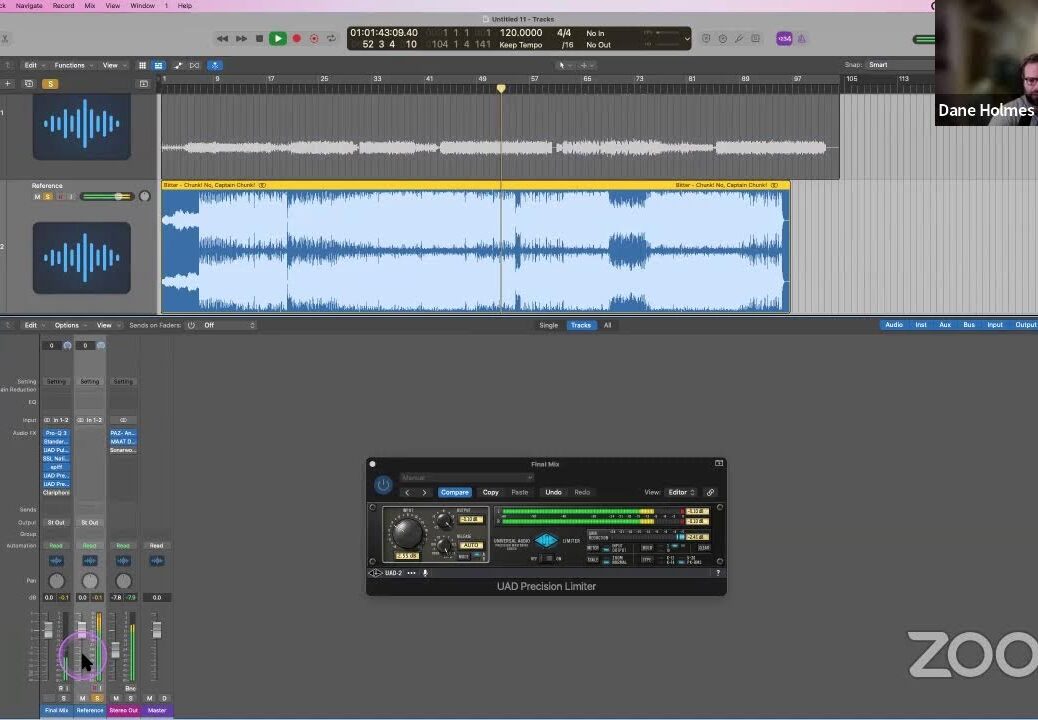Click the Capture Recording button
This screenshot has height=720, width=1038.
(x=314, y=39)
